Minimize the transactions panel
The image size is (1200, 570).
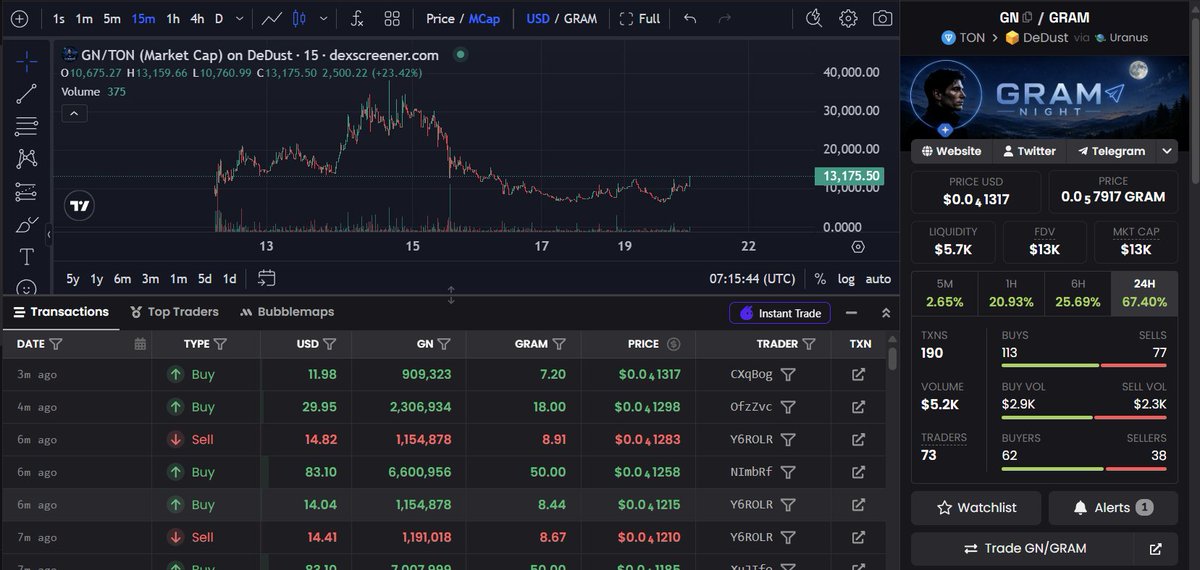tap(852, 313)
